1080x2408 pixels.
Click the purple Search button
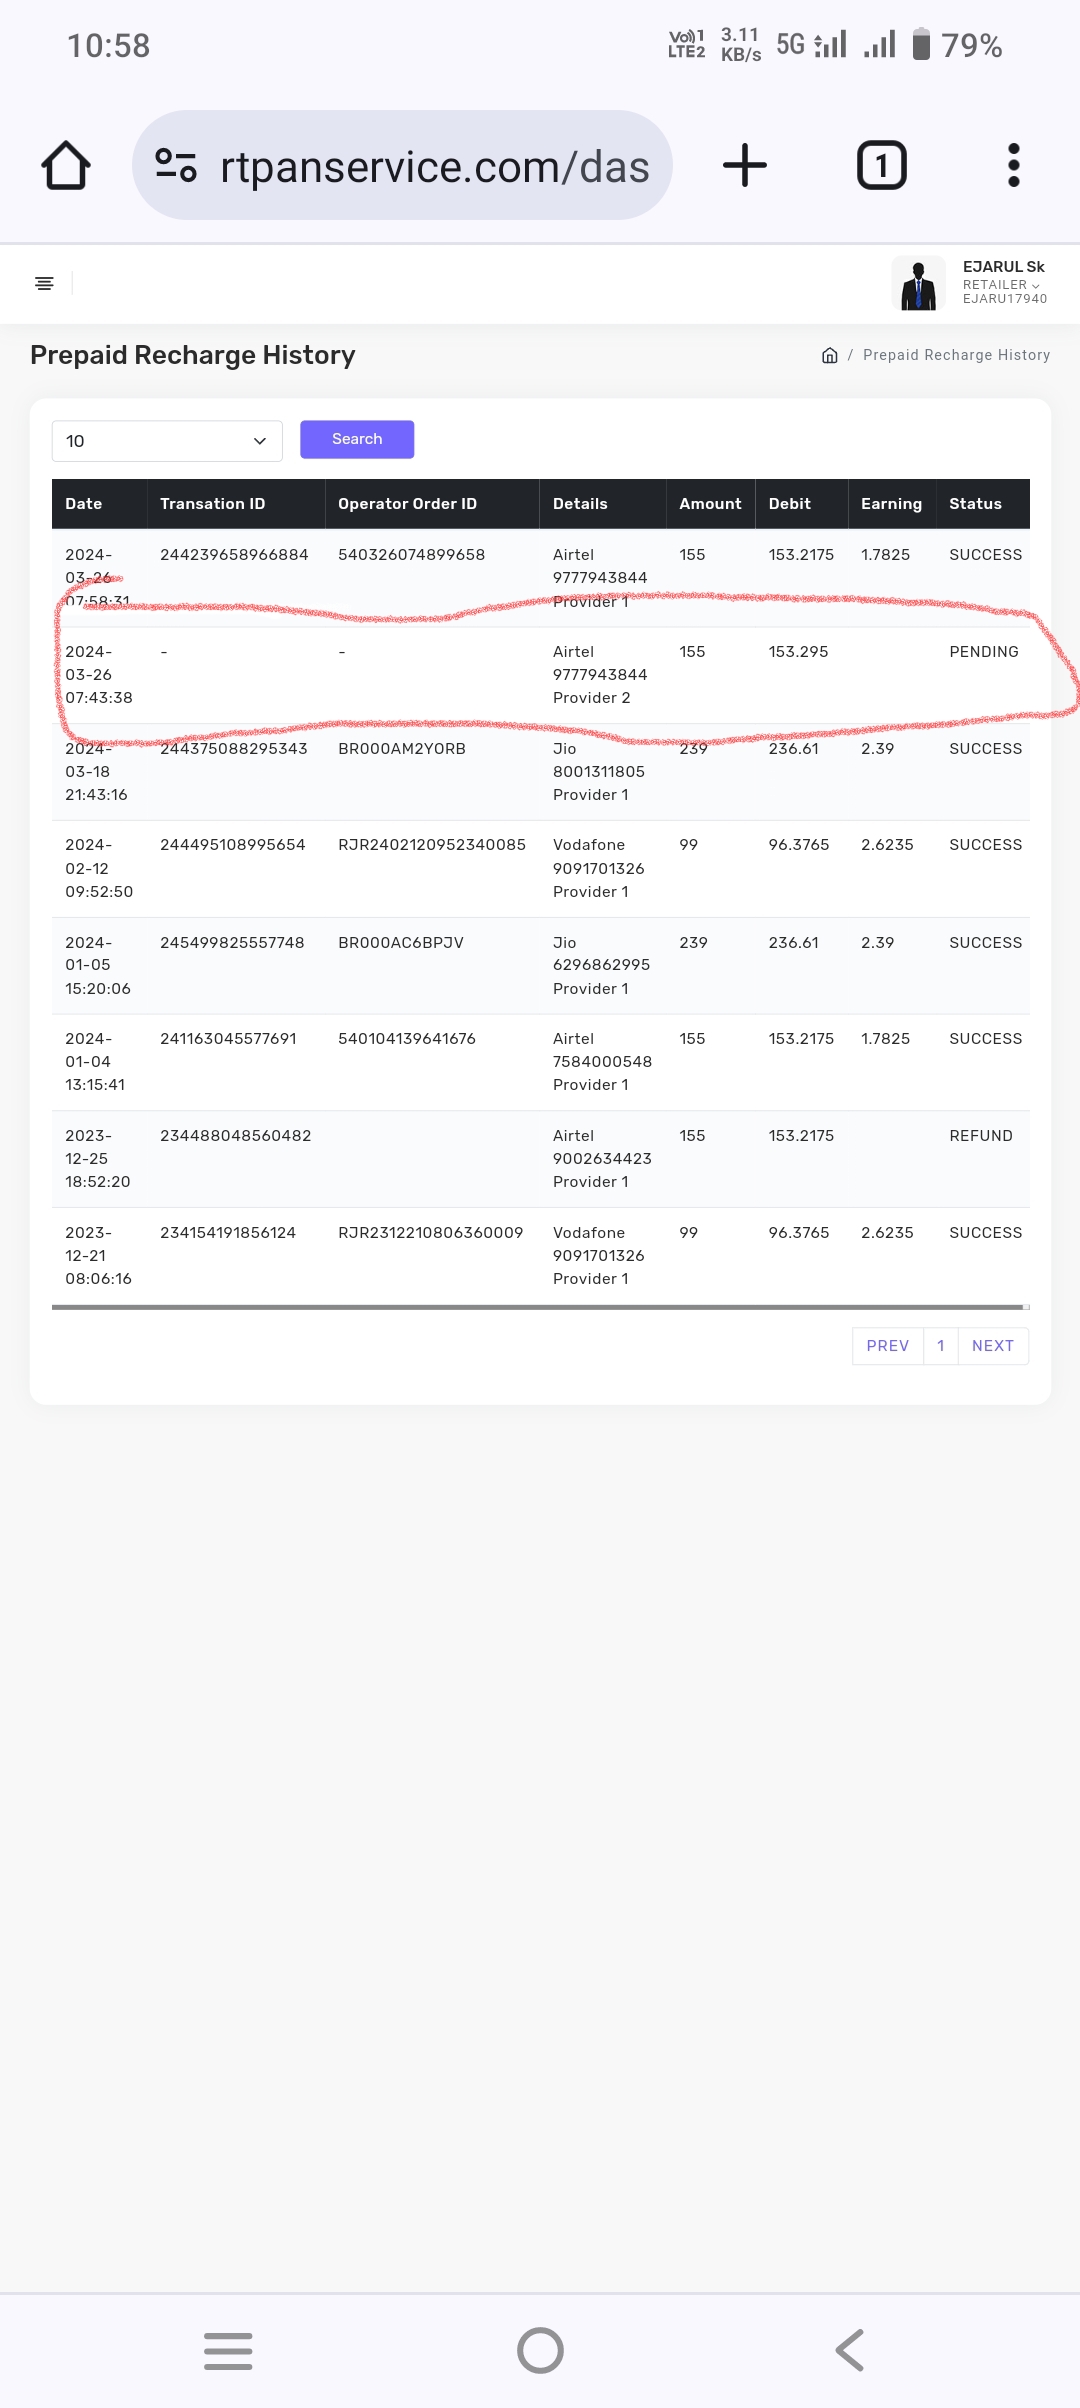coord(357,439)
